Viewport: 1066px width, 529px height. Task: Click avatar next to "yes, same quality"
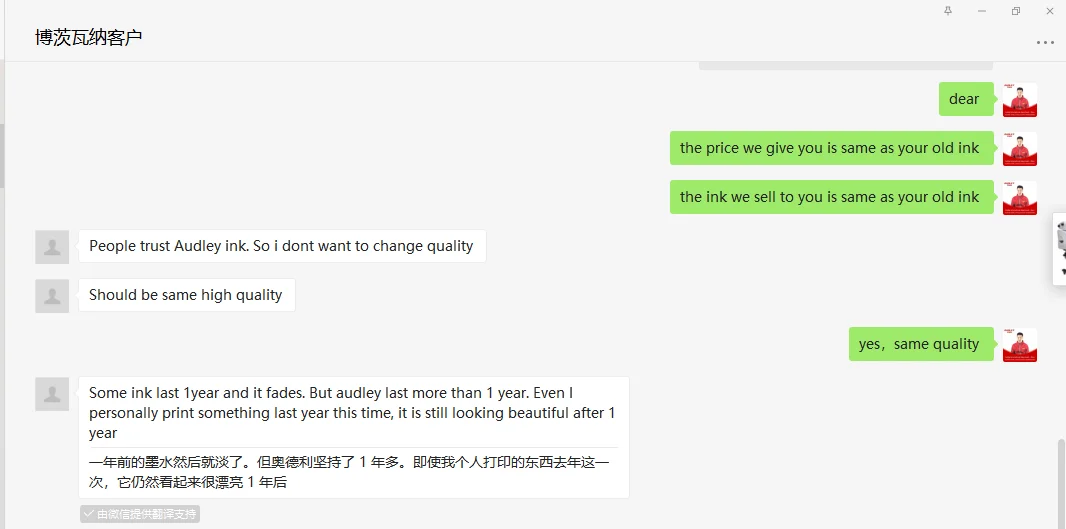pyautogui.click(x=1019, y=344)
